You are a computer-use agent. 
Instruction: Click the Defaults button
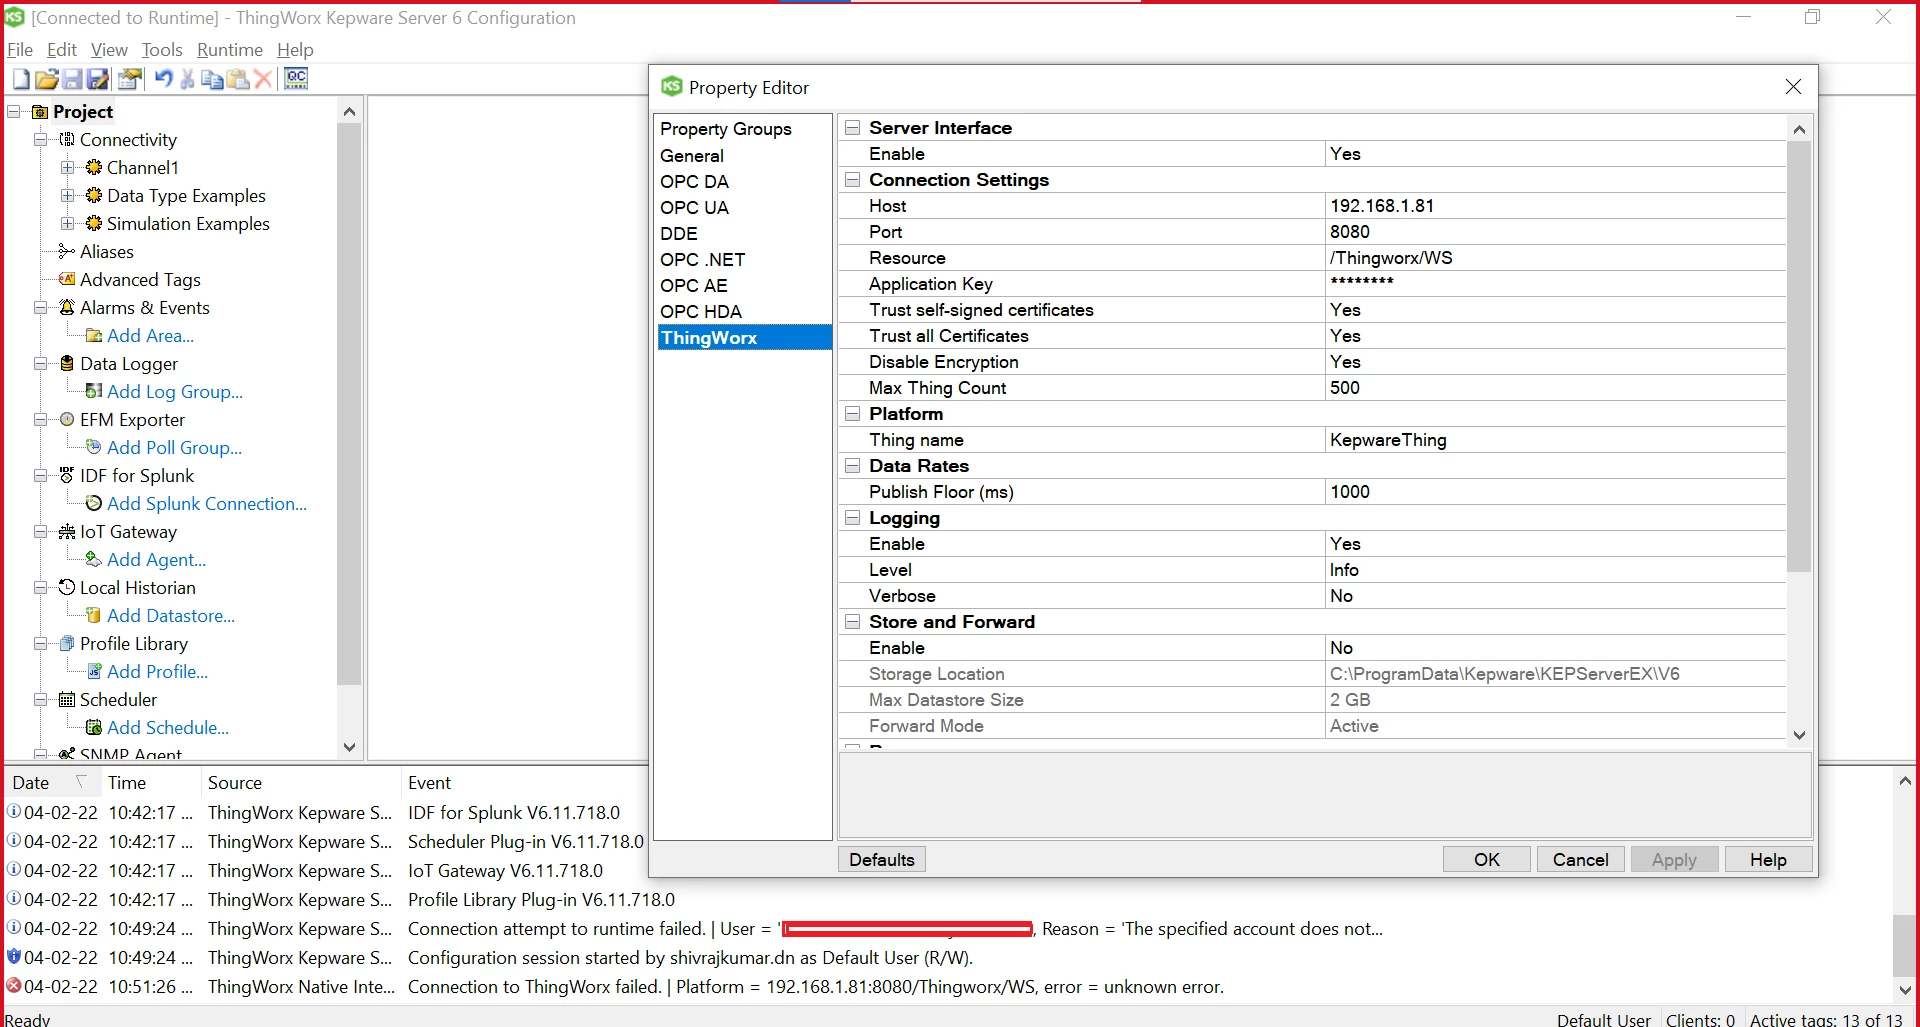881,859
